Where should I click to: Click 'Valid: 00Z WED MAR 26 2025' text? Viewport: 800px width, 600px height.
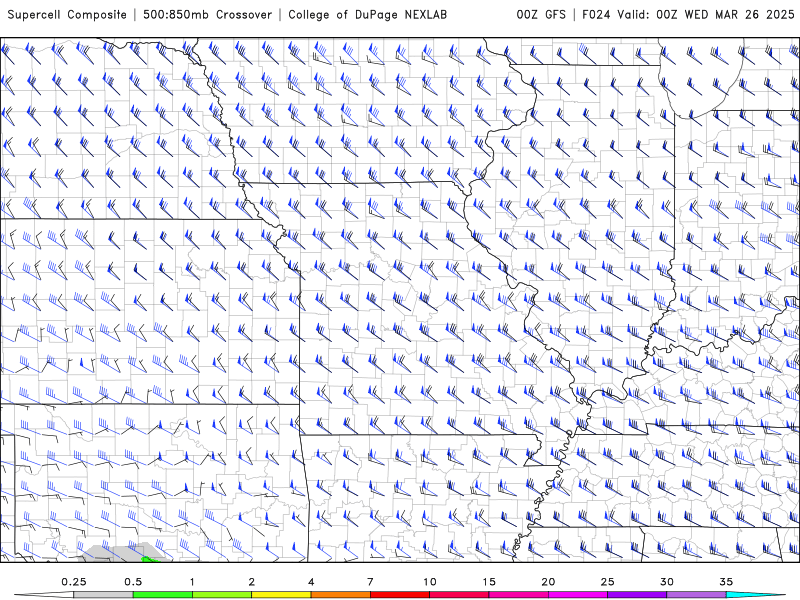click(x=706, y=15)
